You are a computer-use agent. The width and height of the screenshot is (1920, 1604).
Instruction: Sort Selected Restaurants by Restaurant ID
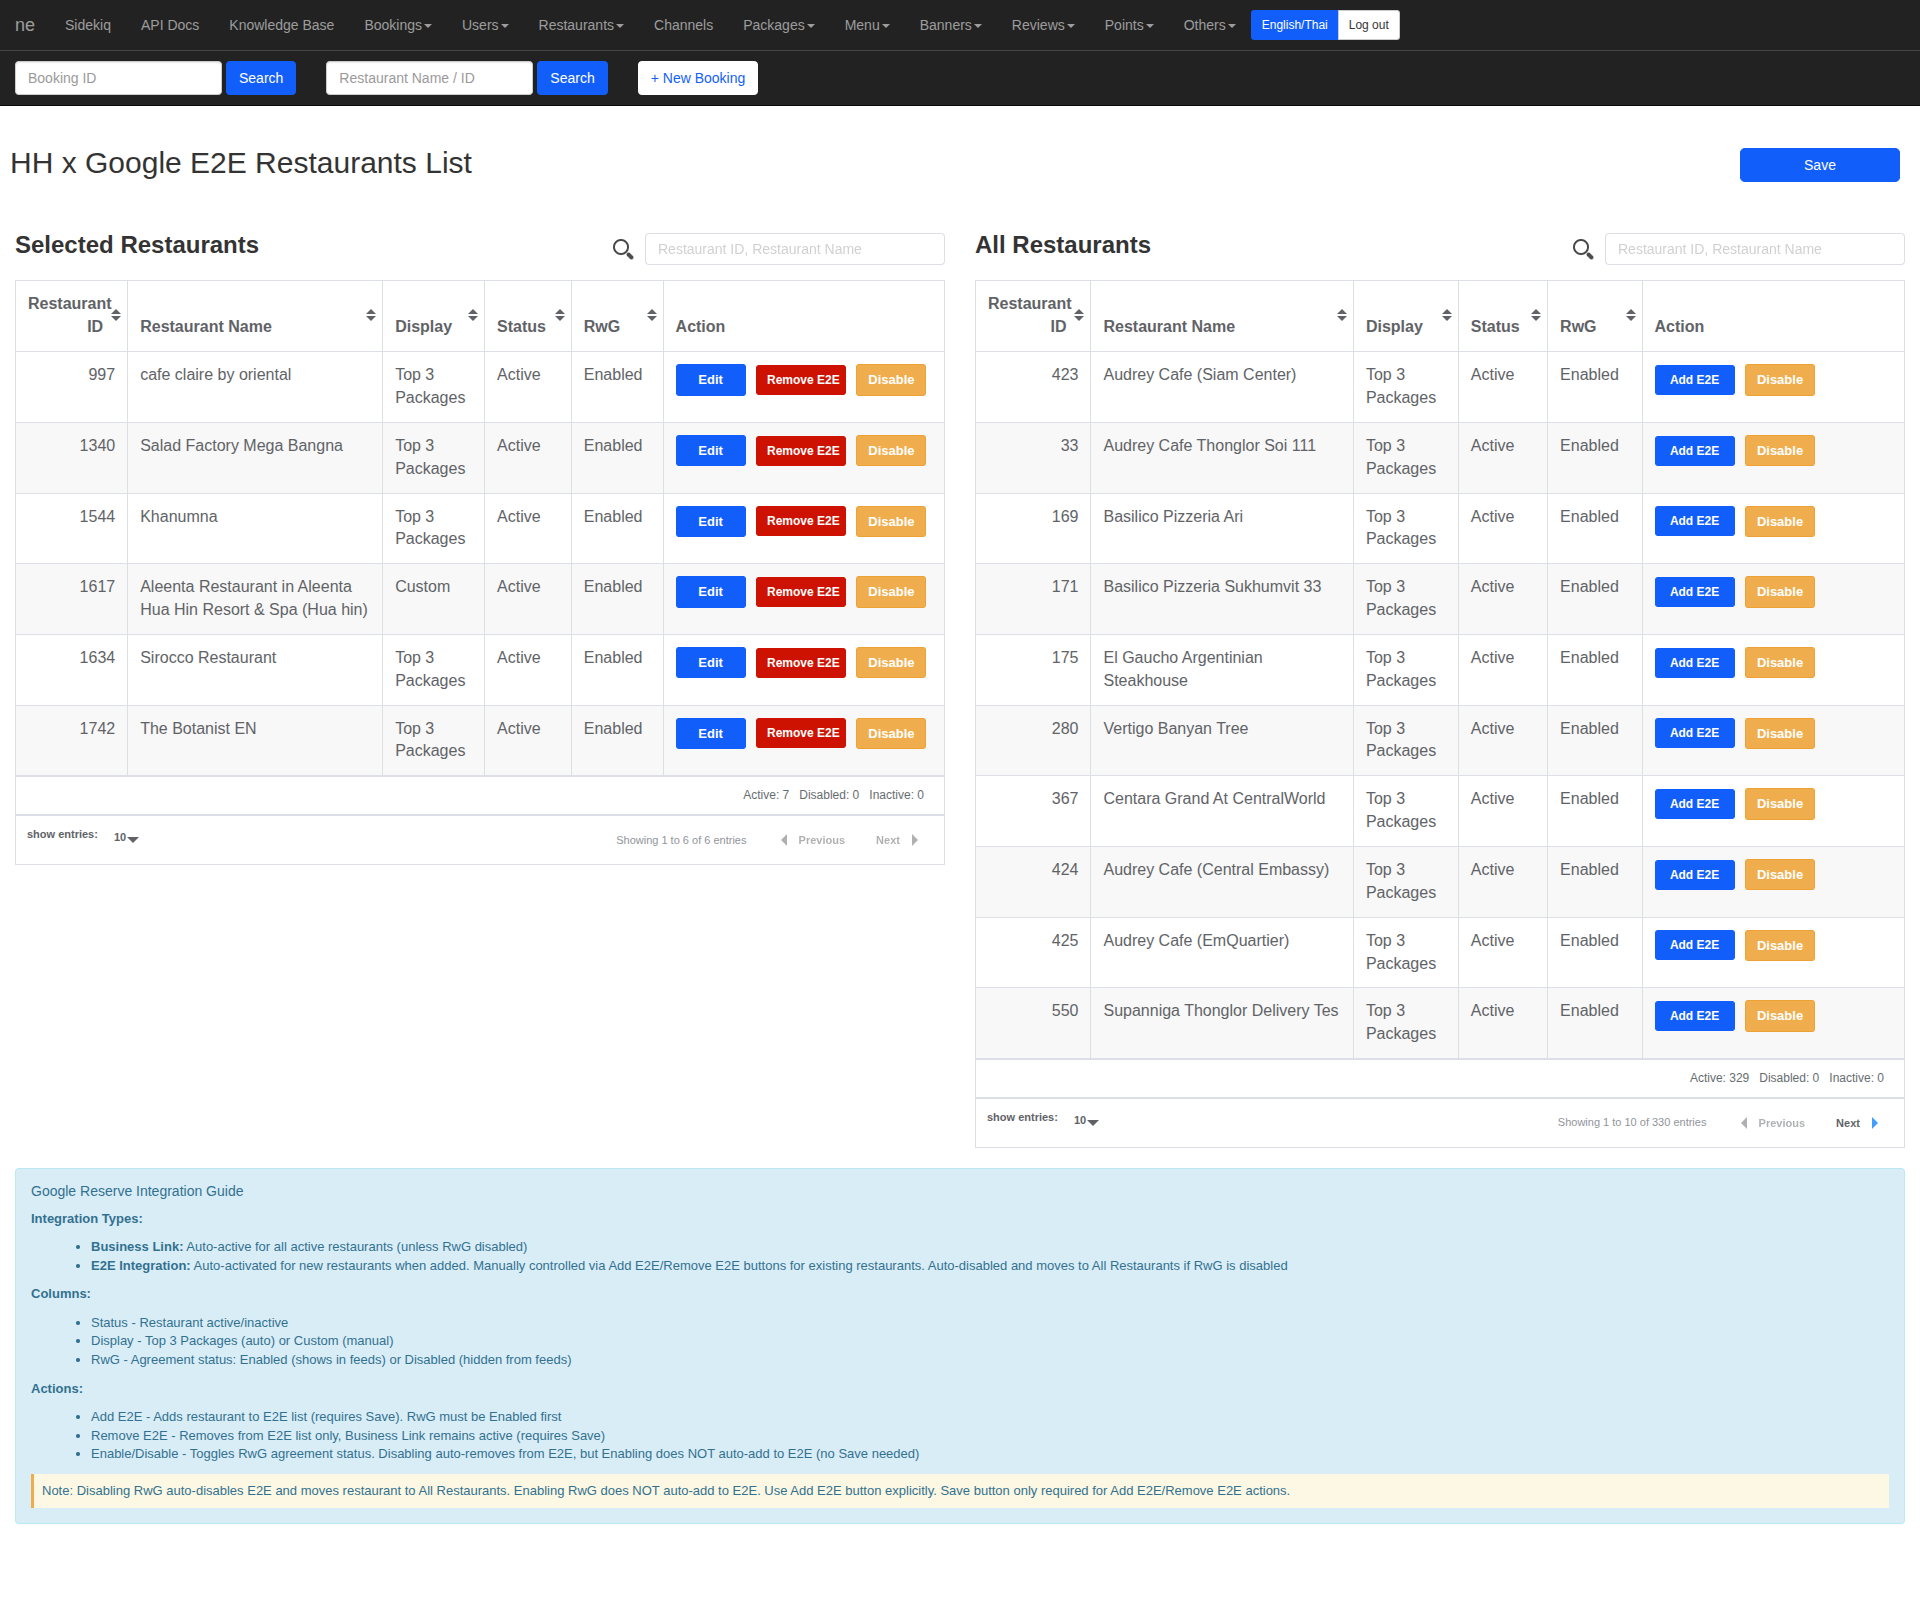[116, 315]
